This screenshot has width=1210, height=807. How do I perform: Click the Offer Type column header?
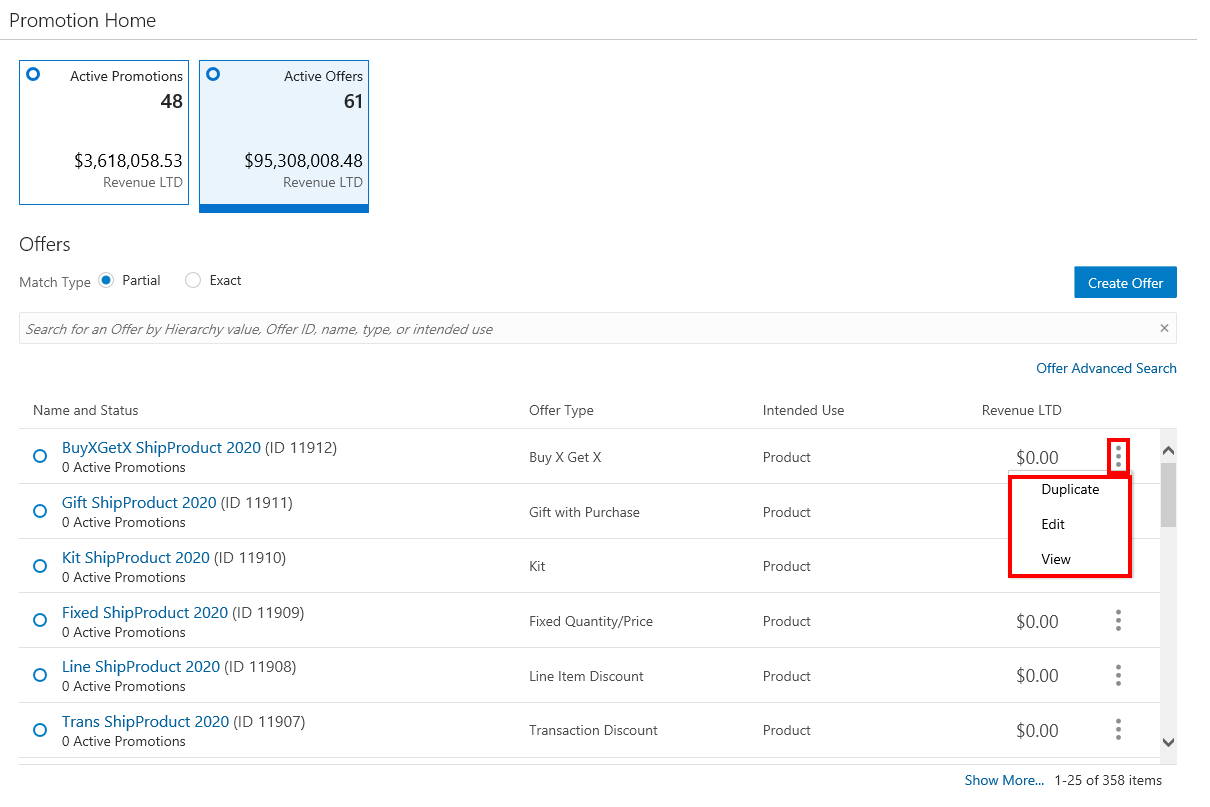pyautogui.click(x=561, y=410)
